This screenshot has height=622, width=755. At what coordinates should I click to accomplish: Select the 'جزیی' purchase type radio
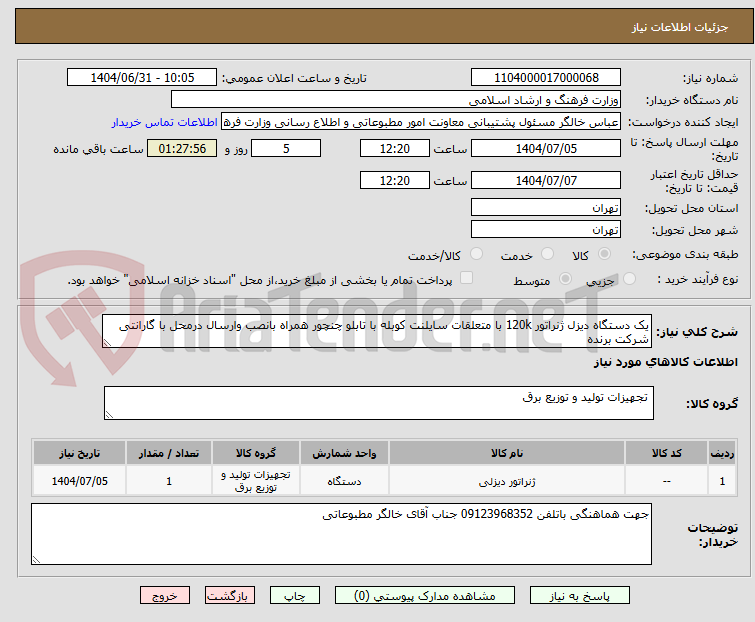click(x=629, y=279)
